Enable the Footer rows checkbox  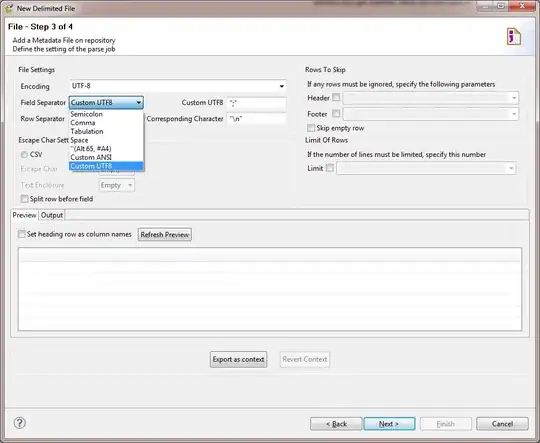pos(336,113)
